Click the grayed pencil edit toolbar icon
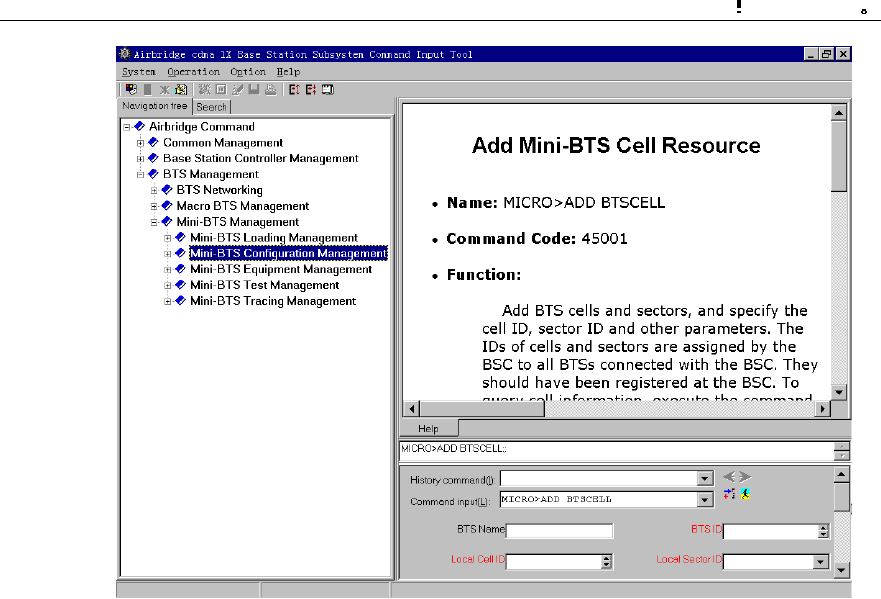This screenshot has height=599, width=881. coord(238,89)
